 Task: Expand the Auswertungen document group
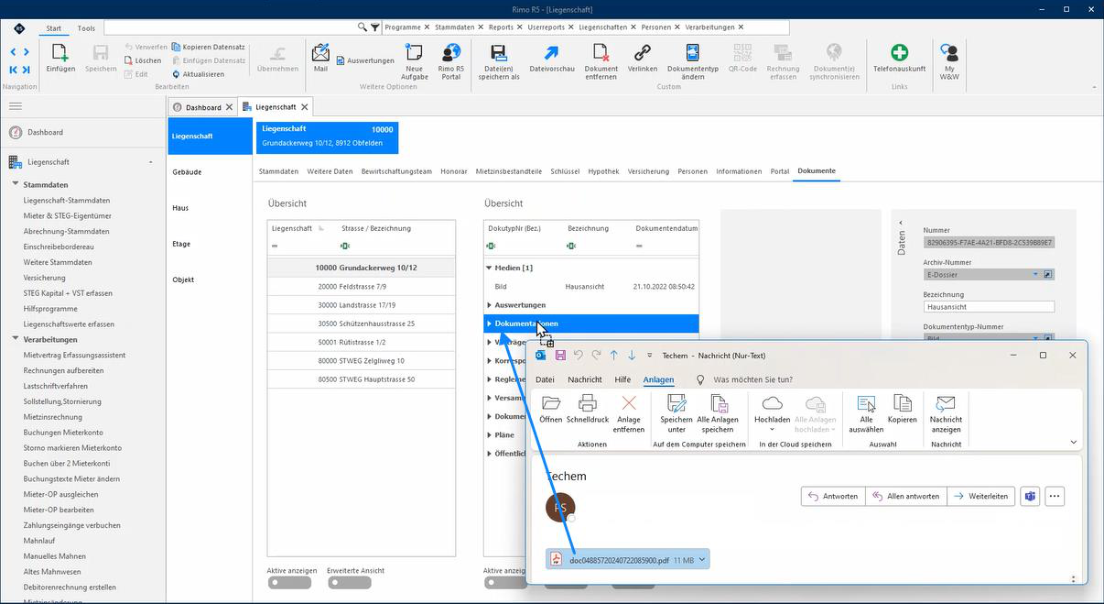(489, 306)
